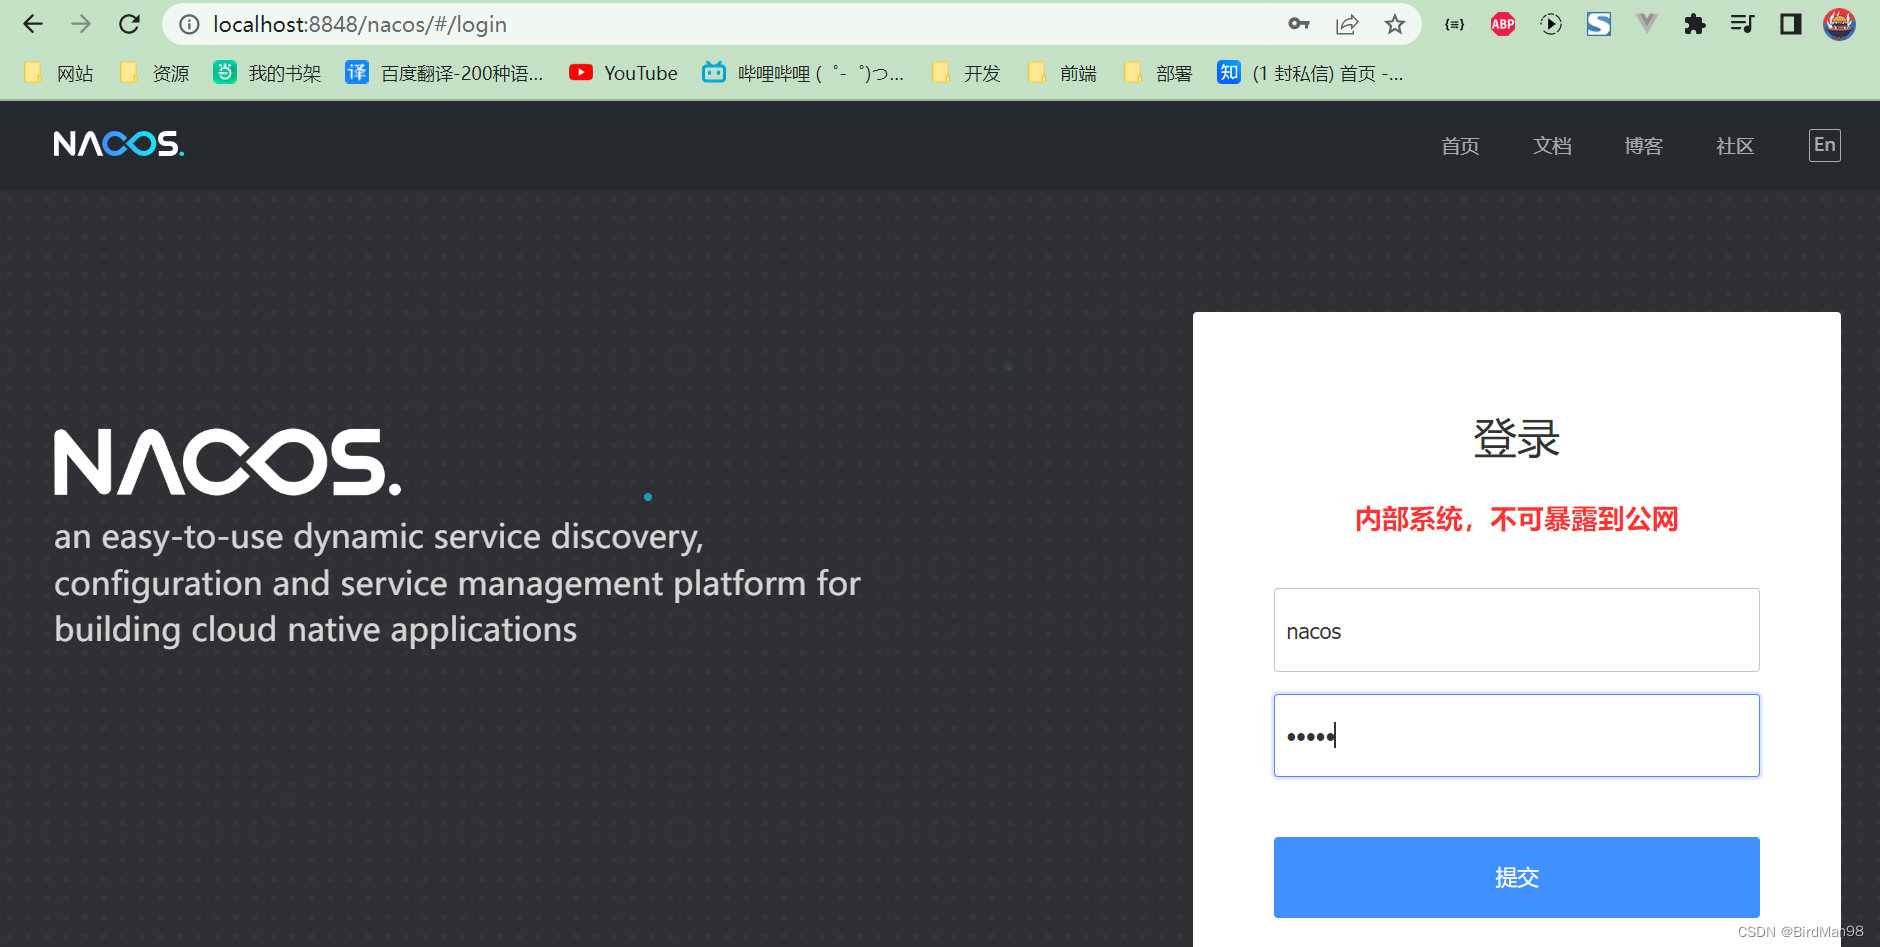The image size is (1880, 947).
Task: Open the browser extensions puzzle icon
Action: (1694, 23)
